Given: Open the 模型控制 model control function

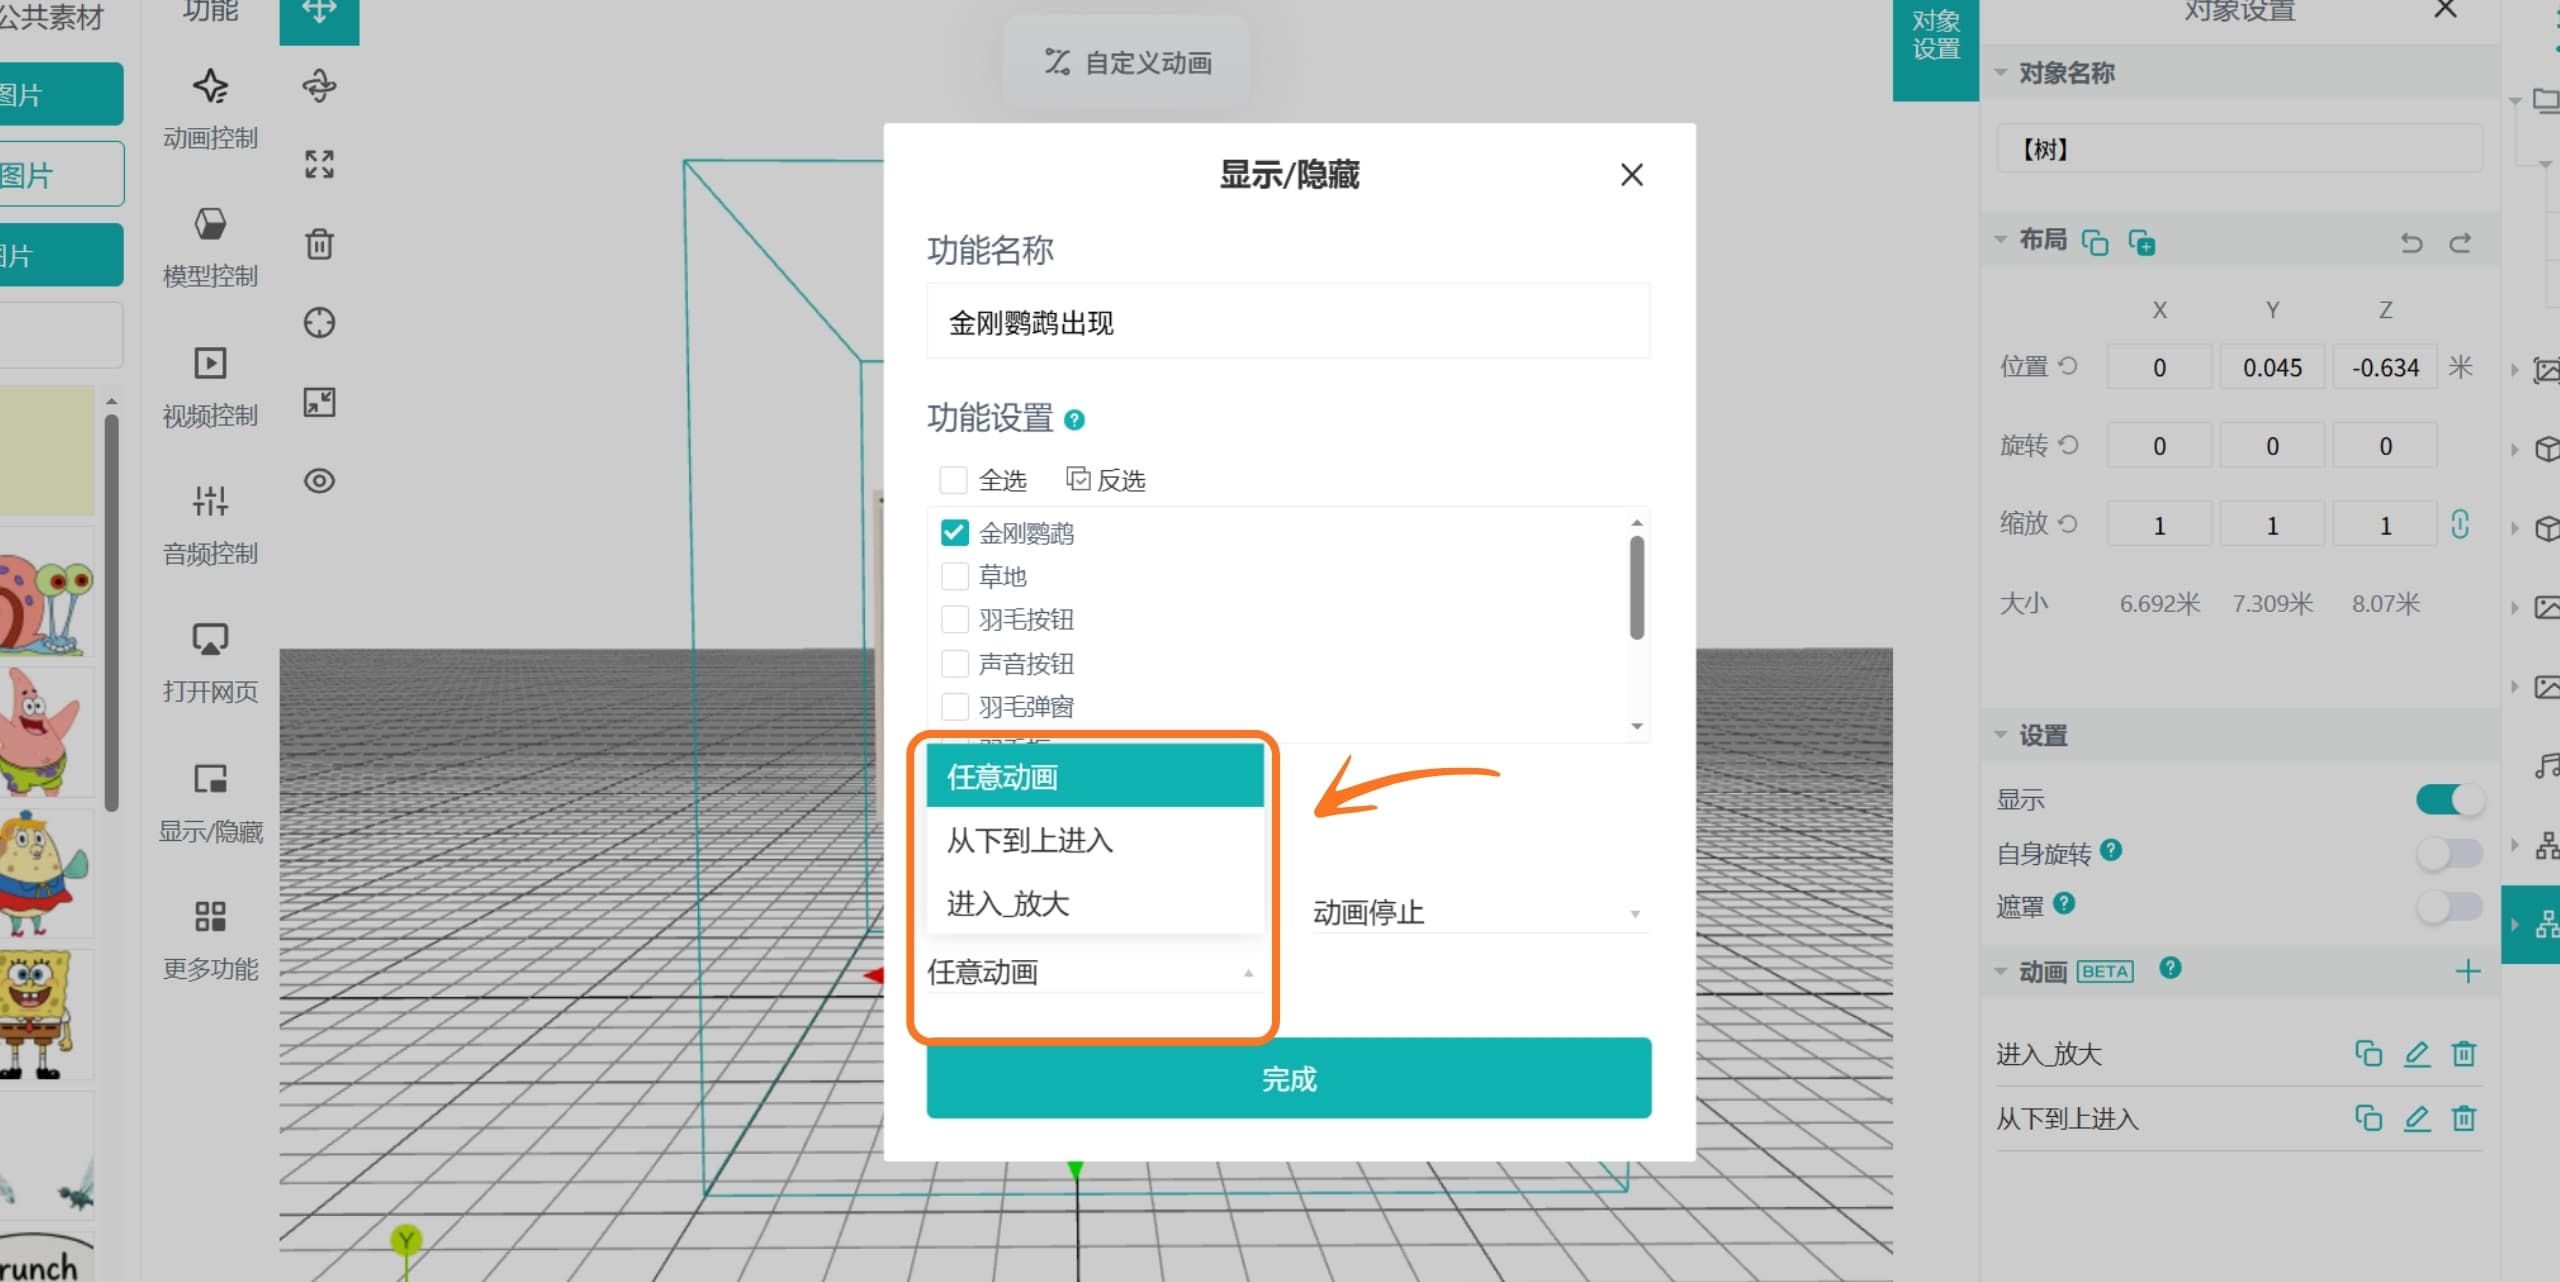Looking at the screenshot, I should tap(211, 246).
